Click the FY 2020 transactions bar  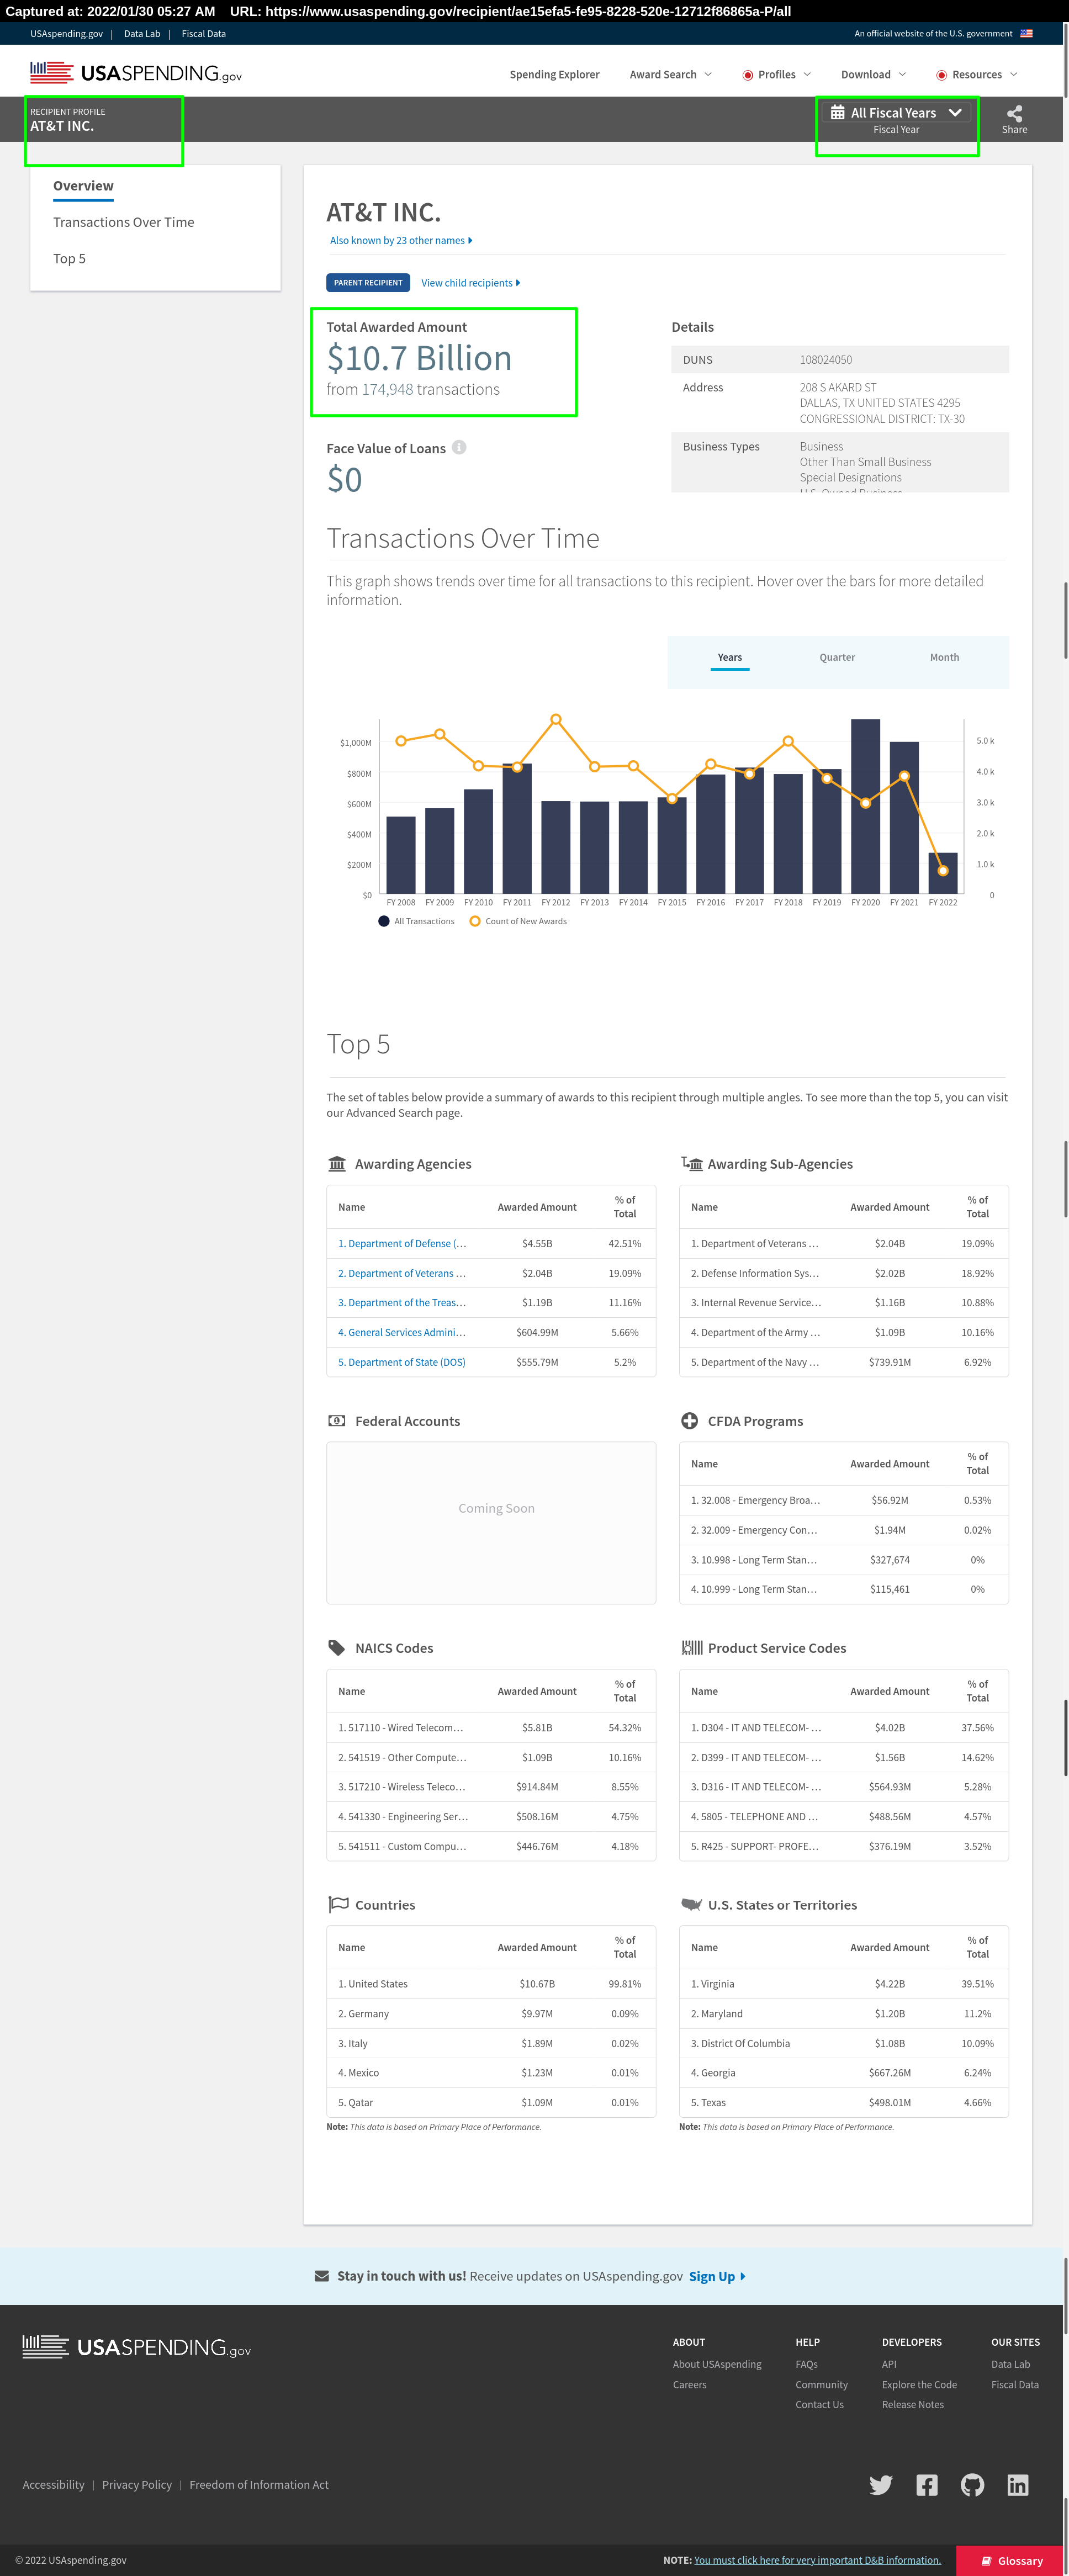pyautogui.click(x=865, y=806)
